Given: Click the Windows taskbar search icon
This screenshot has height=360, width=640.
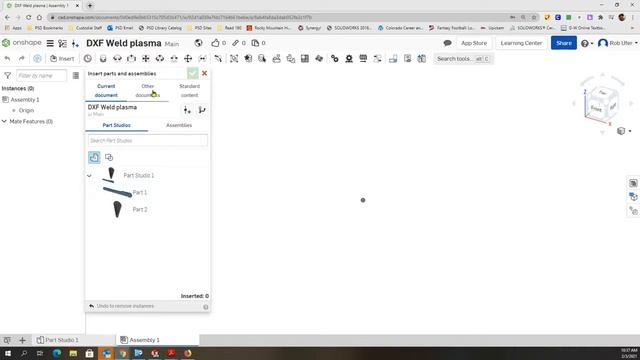Looking at the screenshot, I should [x=24, y=353].
